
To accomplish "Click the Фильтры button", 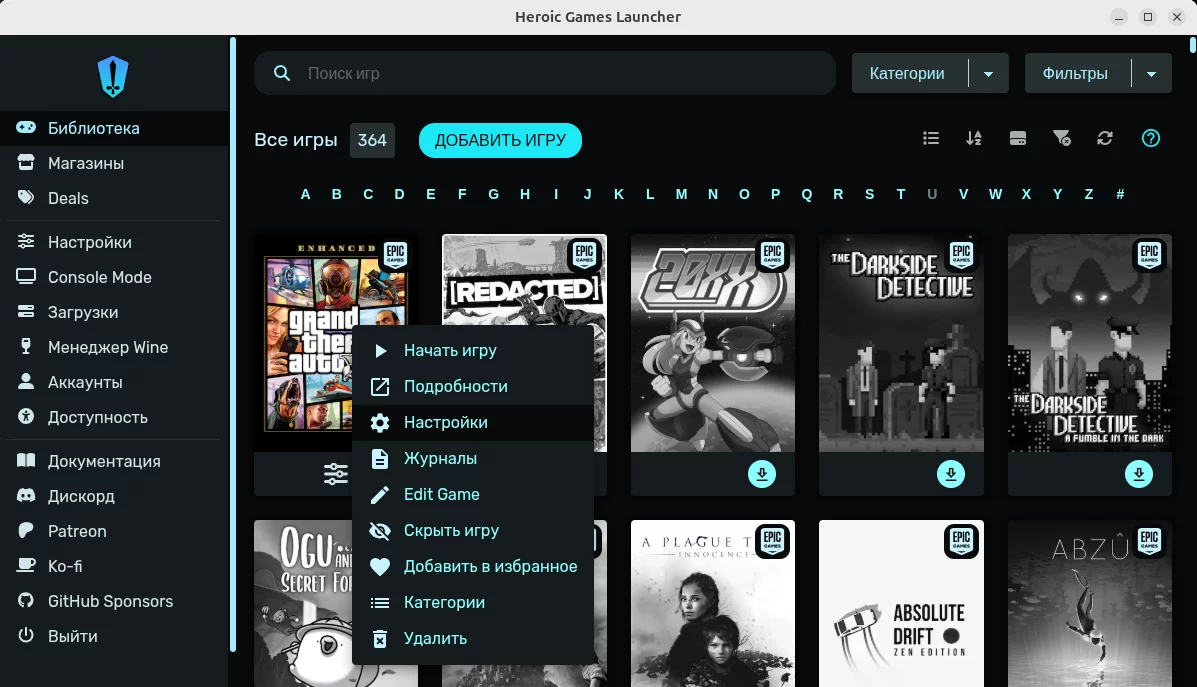I will click(x=1077, y=73).
